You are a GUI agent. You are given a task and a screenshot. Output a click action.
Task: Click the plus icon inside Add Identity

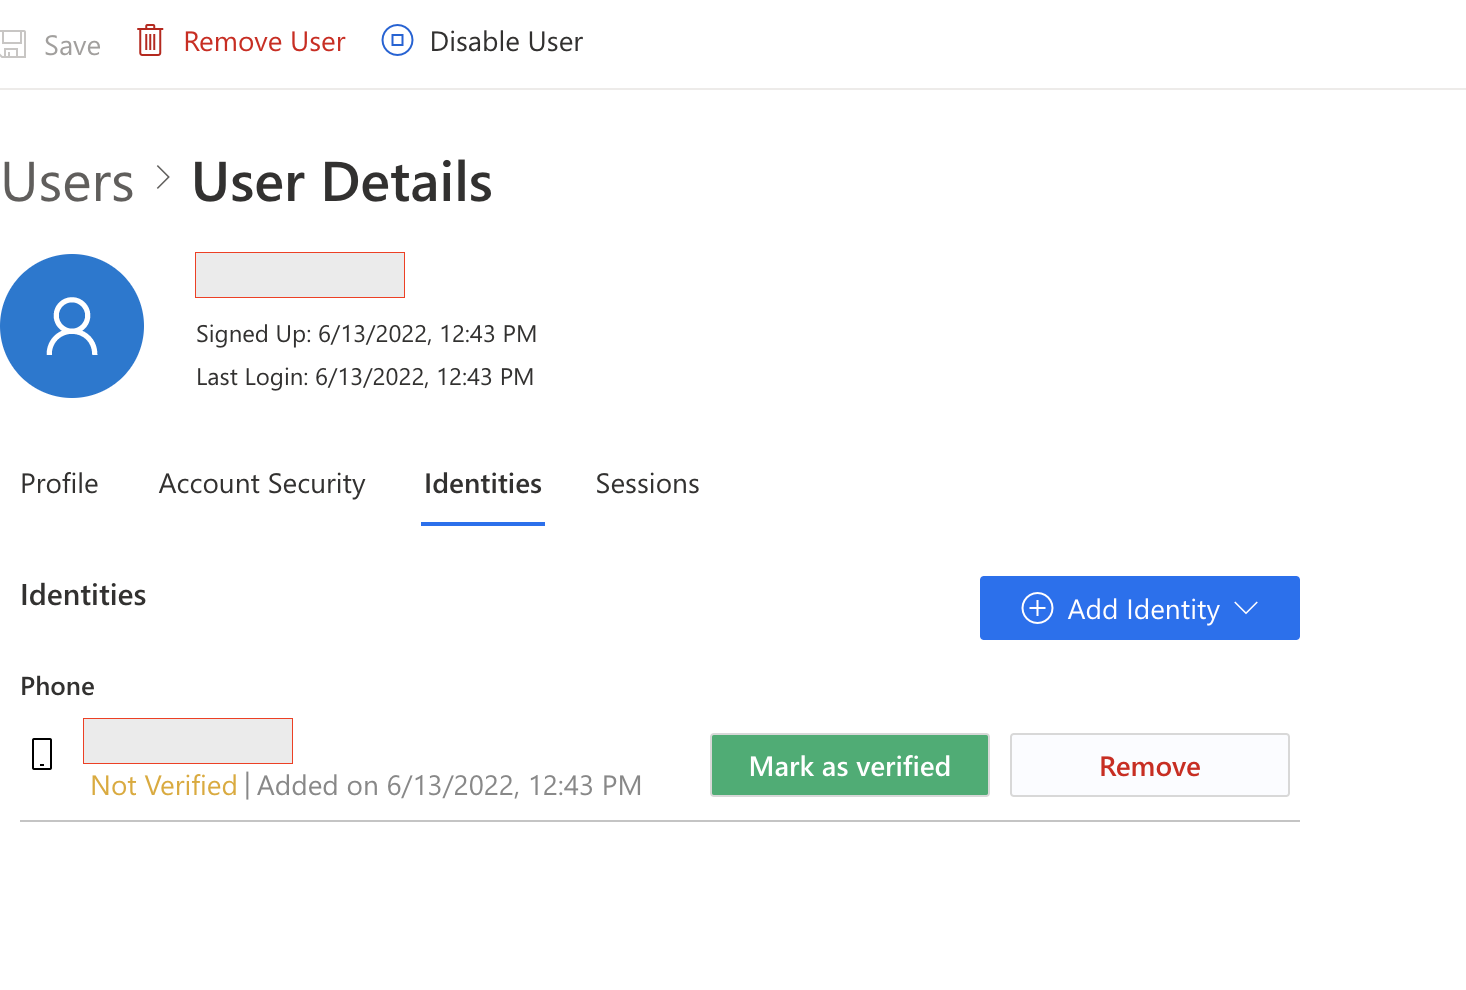click(x=1037, y=608)
